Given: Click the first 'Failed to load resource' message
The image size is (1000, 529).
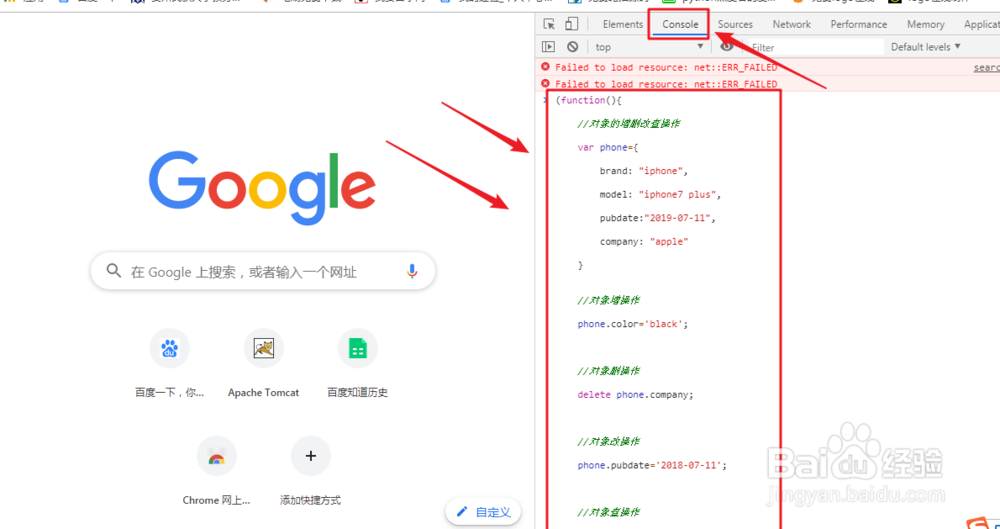Looking at the screenshot, I should click(x=666, y=67).
